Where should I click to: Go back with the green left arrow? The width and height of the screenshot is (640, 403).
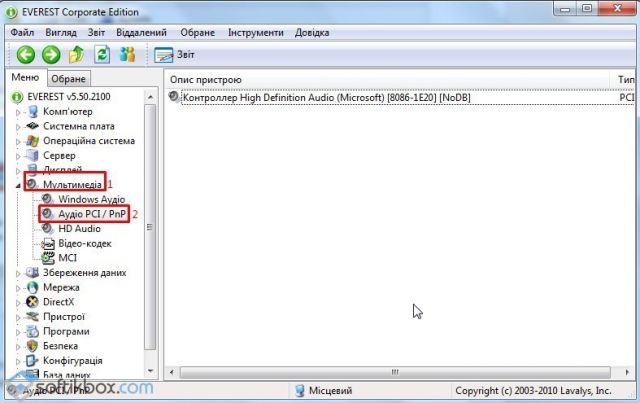[25, 55]
